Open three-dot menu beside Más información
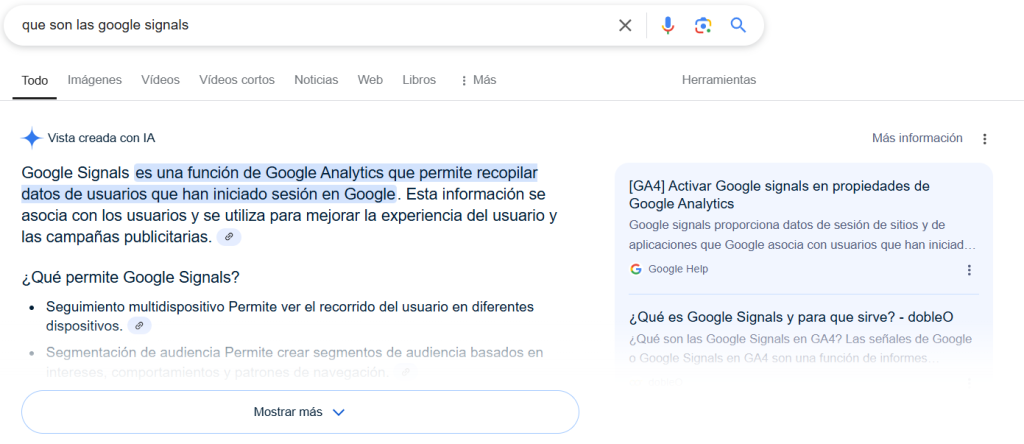Screen dimensions: 1024x444 click(x=985, y=139)
